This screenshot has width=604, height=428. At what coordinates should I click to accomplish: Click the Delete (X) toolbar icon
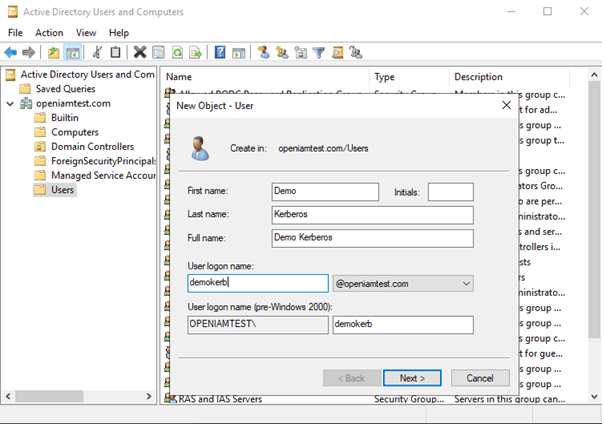pos(140,52)
